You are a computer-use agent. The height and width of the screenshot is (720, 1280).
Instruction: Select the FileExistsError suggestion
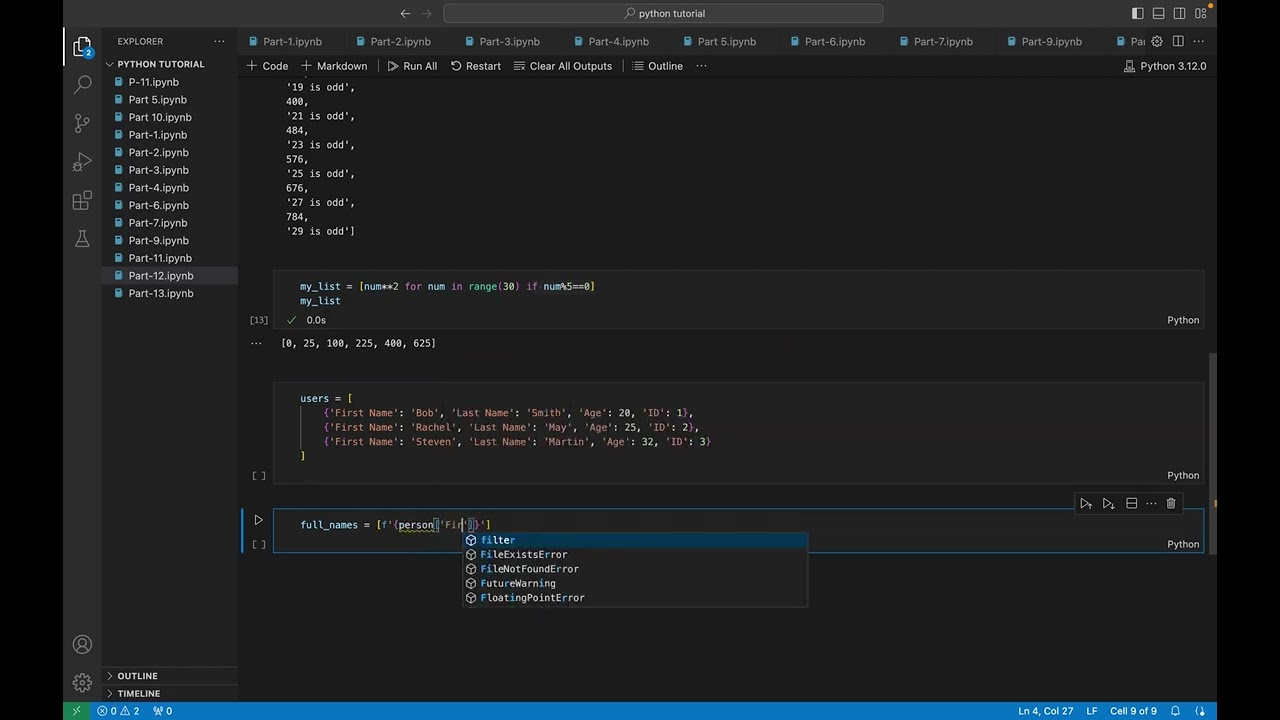pyautogui.click(x=635, y=554)
